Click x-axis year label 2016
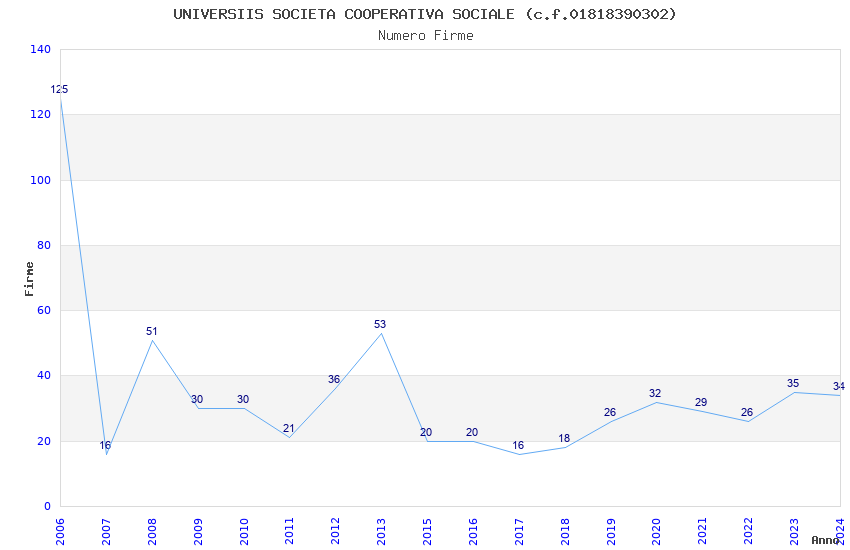This screenshot has height=550, width=850. (x=473, y=531)
